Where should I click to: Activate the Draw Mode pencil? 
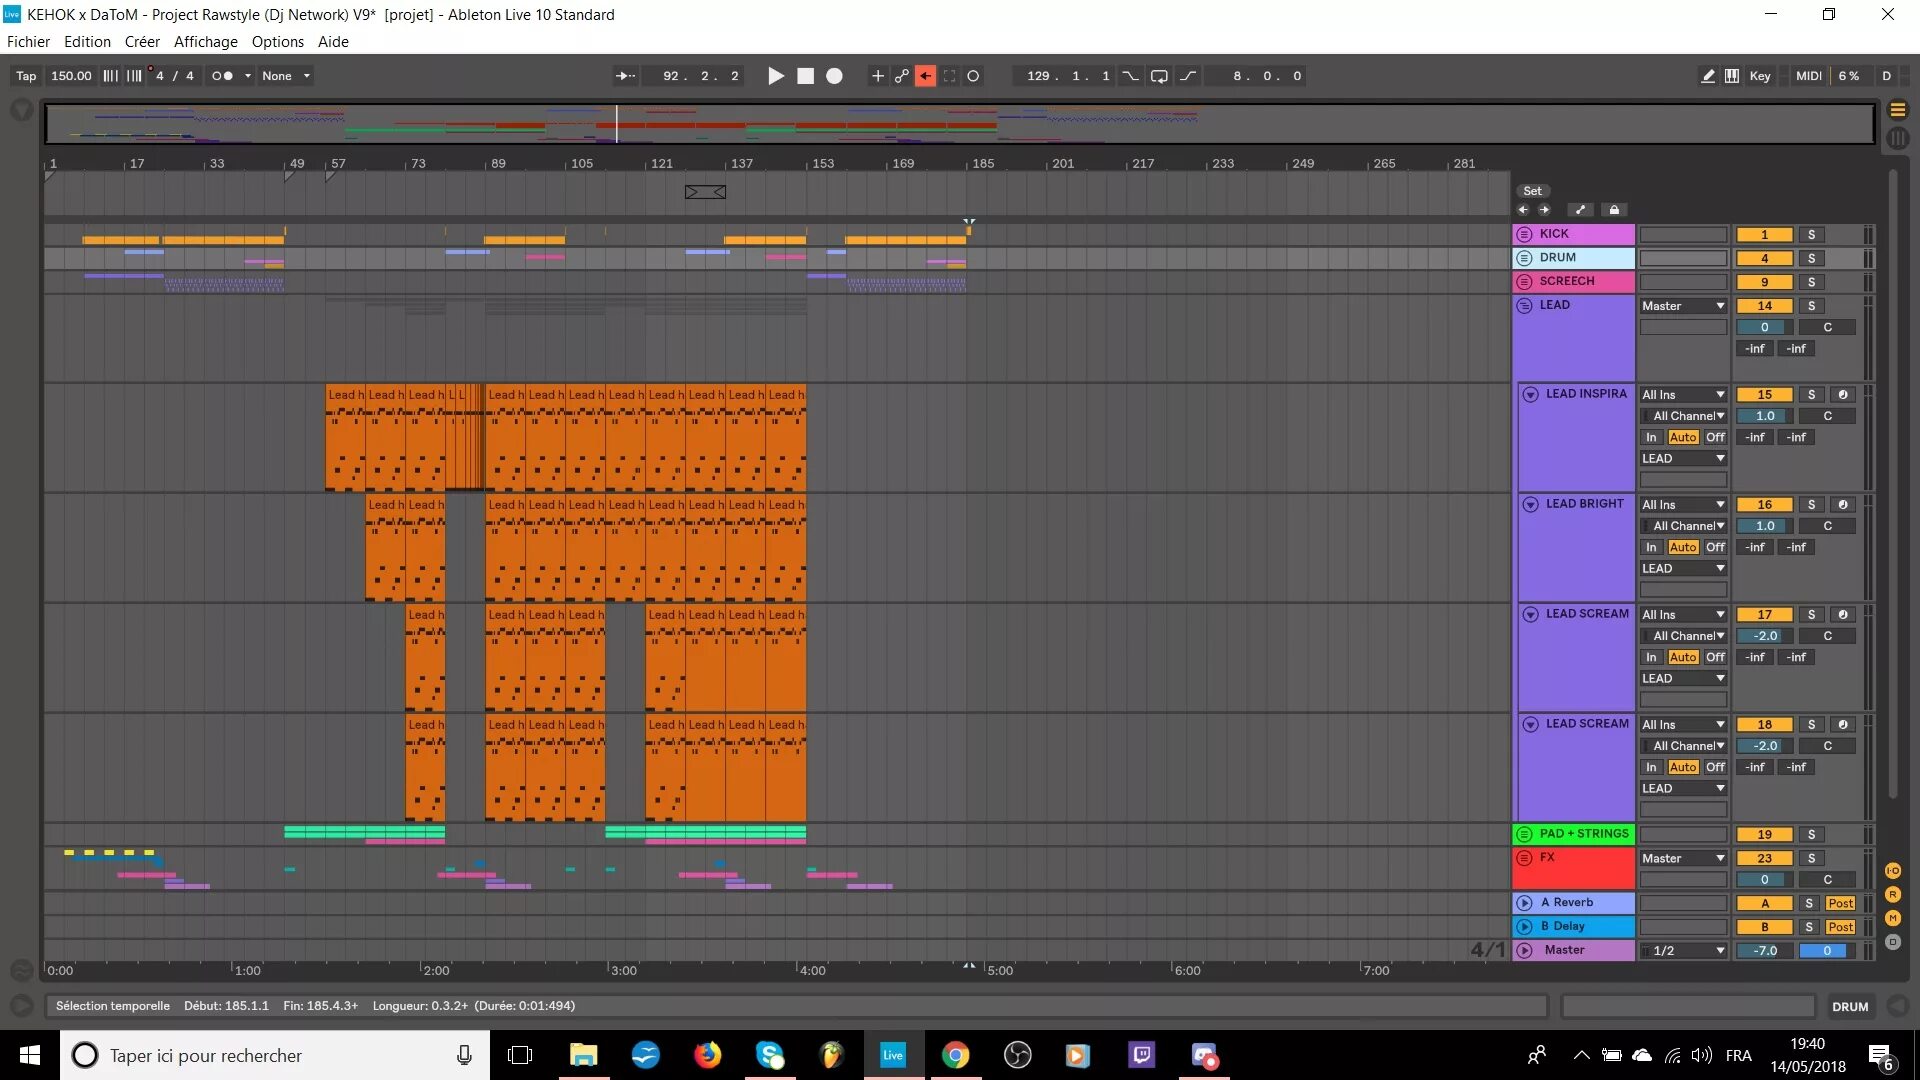1708,76
